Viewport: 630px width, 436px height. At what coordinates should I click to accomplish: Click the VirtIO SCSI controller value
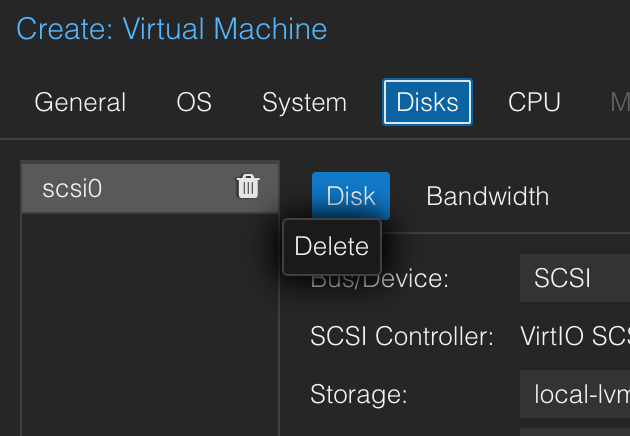click(575, 336)
